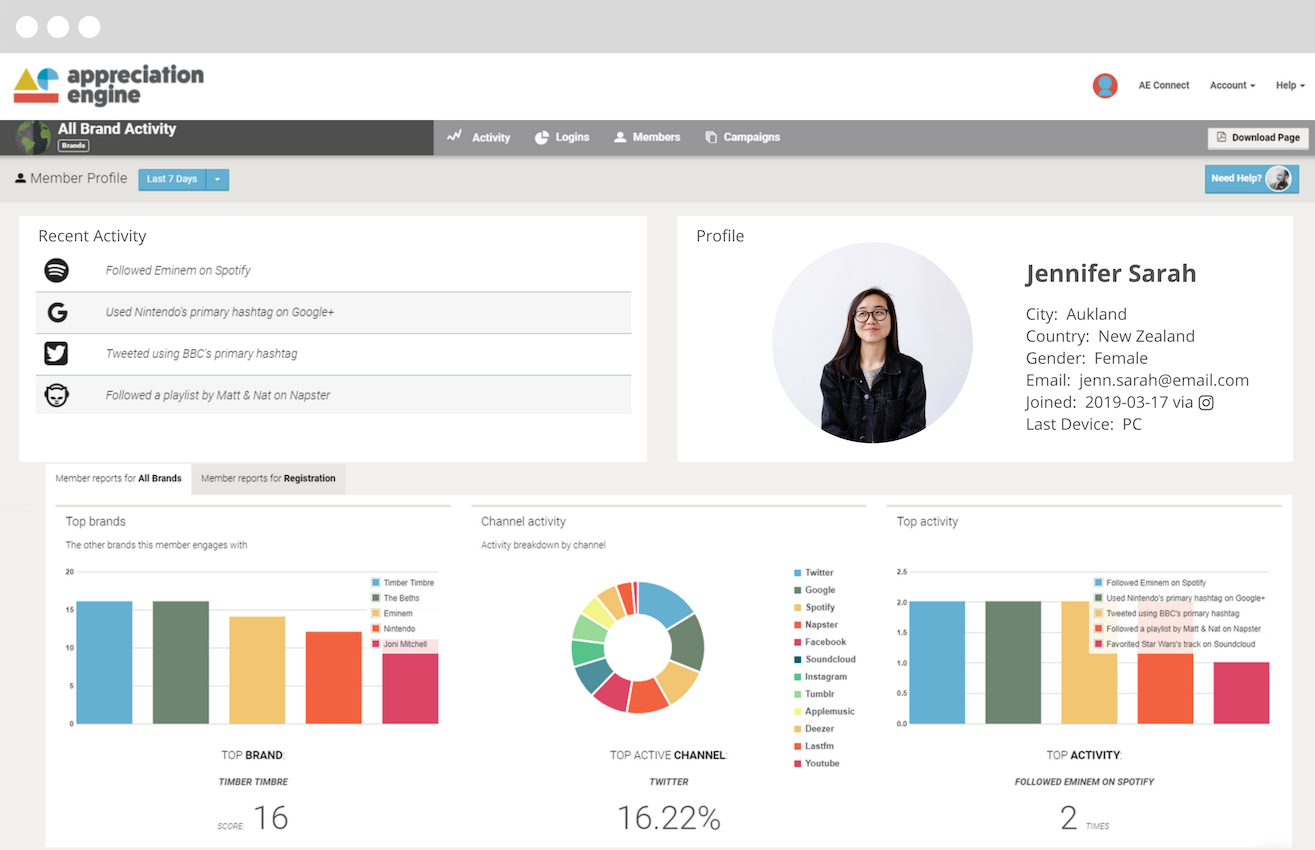The image size is (1315, 850).
Task: Switch to Member reports for Registration tab
Action: (x=268, y=479)
